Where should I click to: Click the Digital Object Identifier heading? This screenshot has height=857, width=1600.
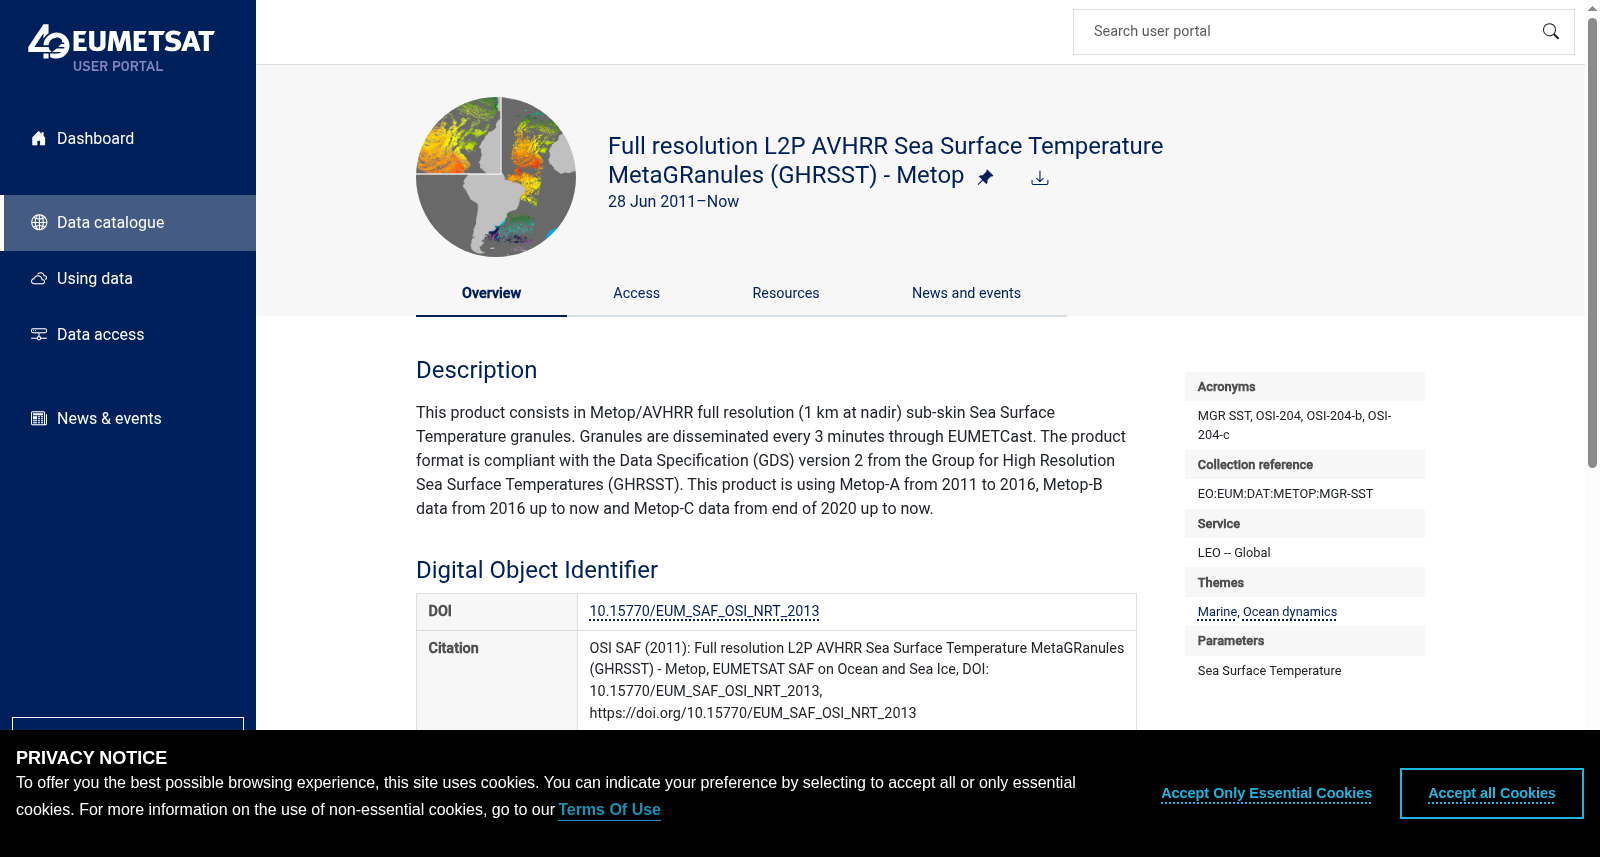pyautogui.click(x=537, y=570)
